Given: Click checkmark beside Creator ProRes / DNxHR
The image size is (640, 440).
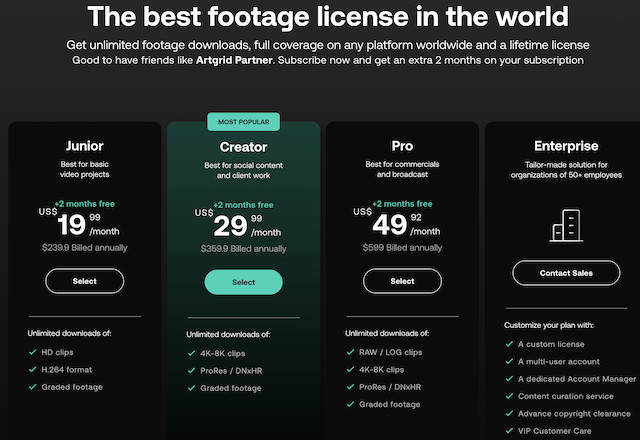Looking at the screenshot, I should click(191, 371).
